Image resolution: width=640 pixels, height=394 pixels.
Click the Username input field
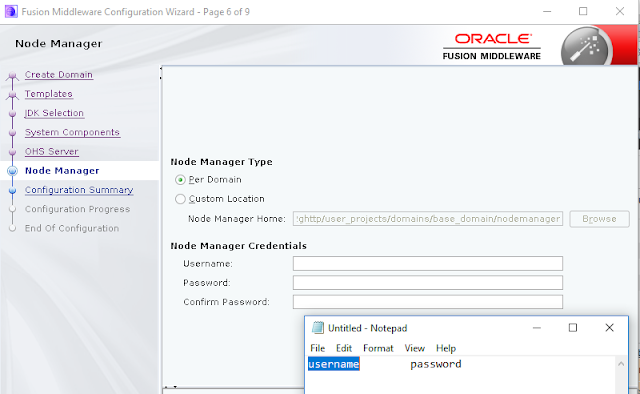(428, 263)
